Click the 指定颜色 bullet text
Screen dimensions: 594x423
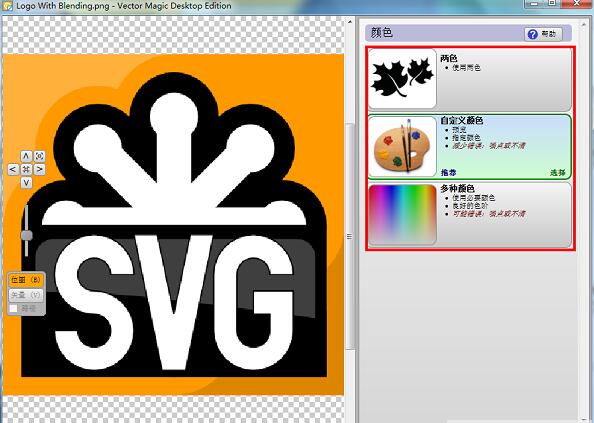466,137
